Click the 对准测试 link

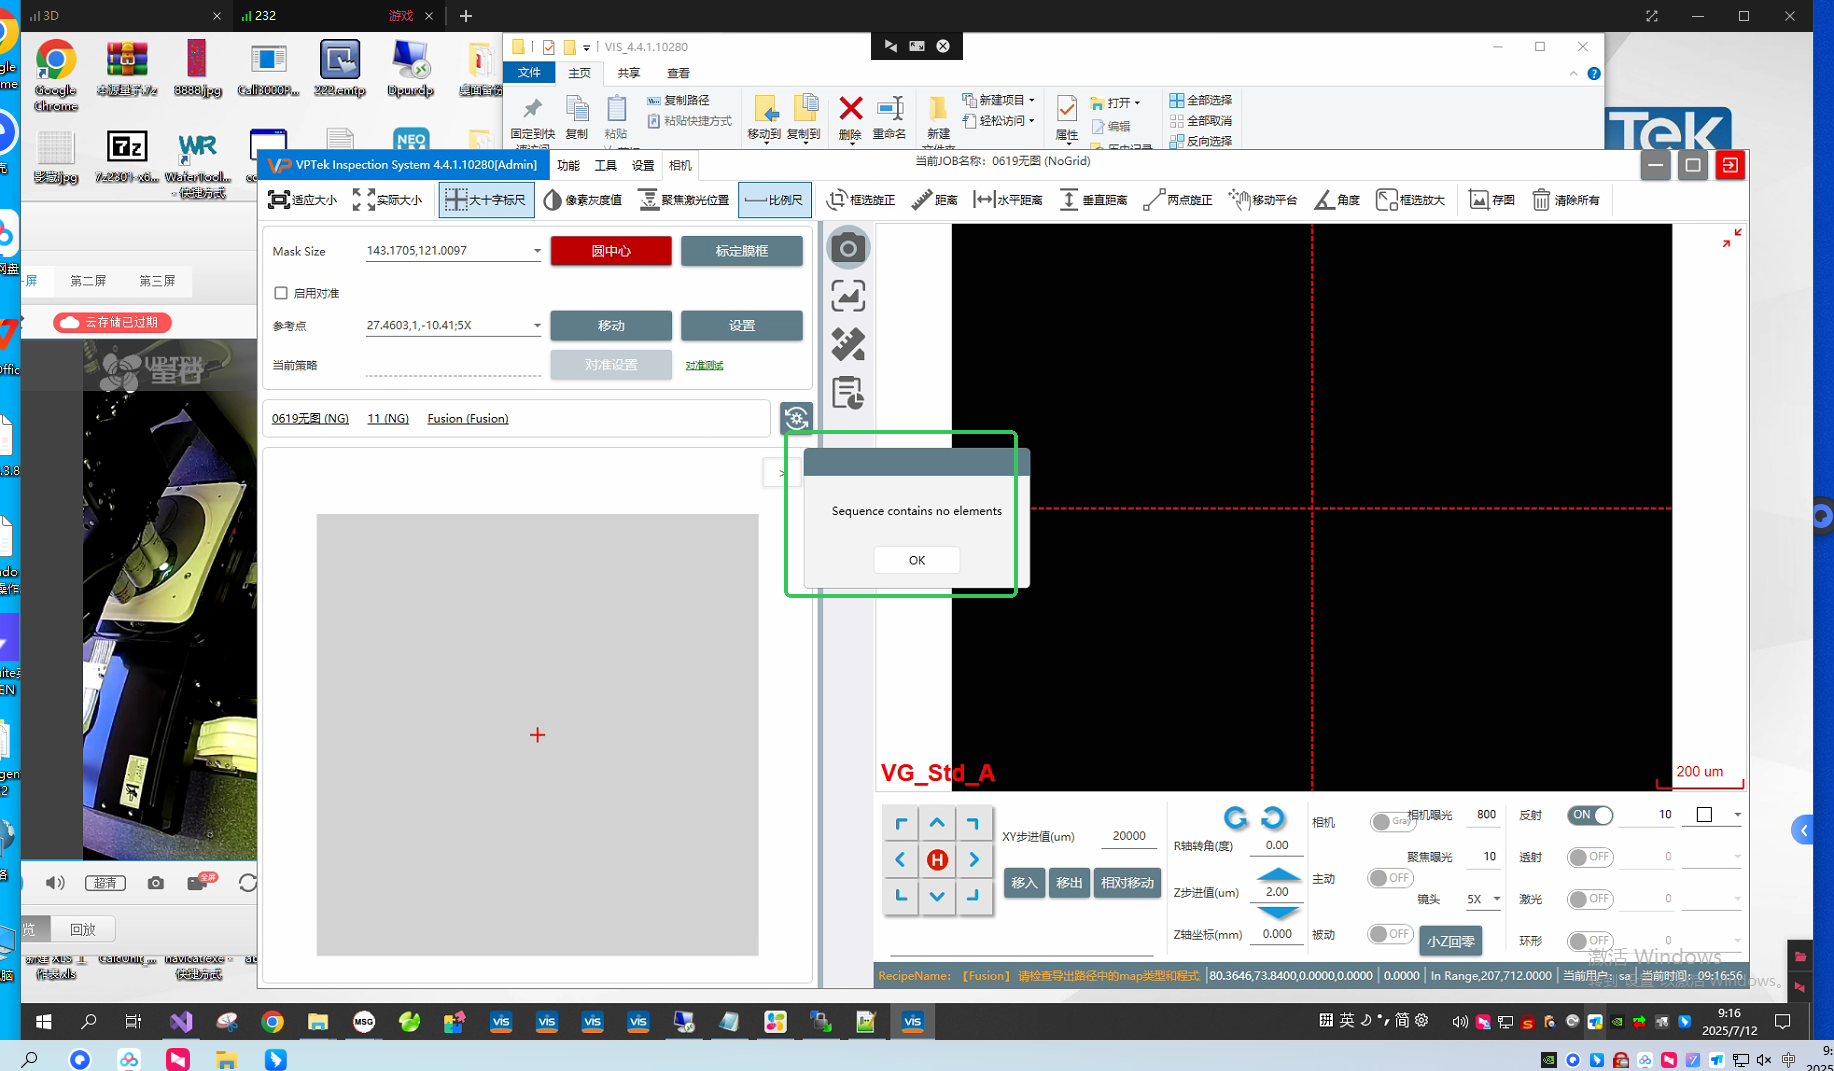704,365
